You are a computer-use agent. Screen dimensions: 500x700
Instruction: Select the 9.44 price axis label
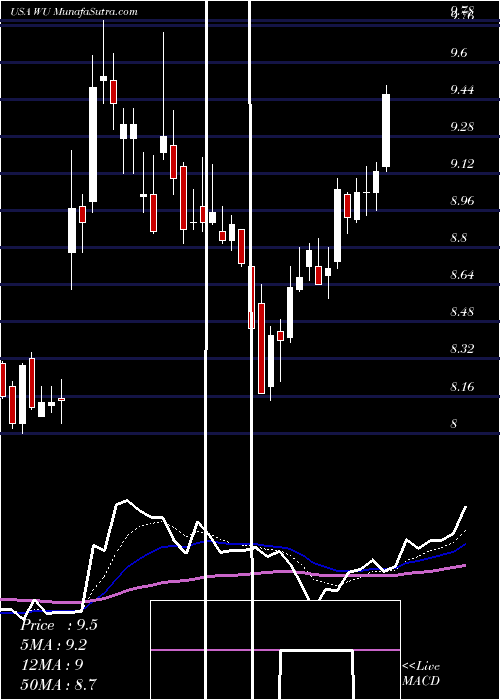tap(462, 90)
